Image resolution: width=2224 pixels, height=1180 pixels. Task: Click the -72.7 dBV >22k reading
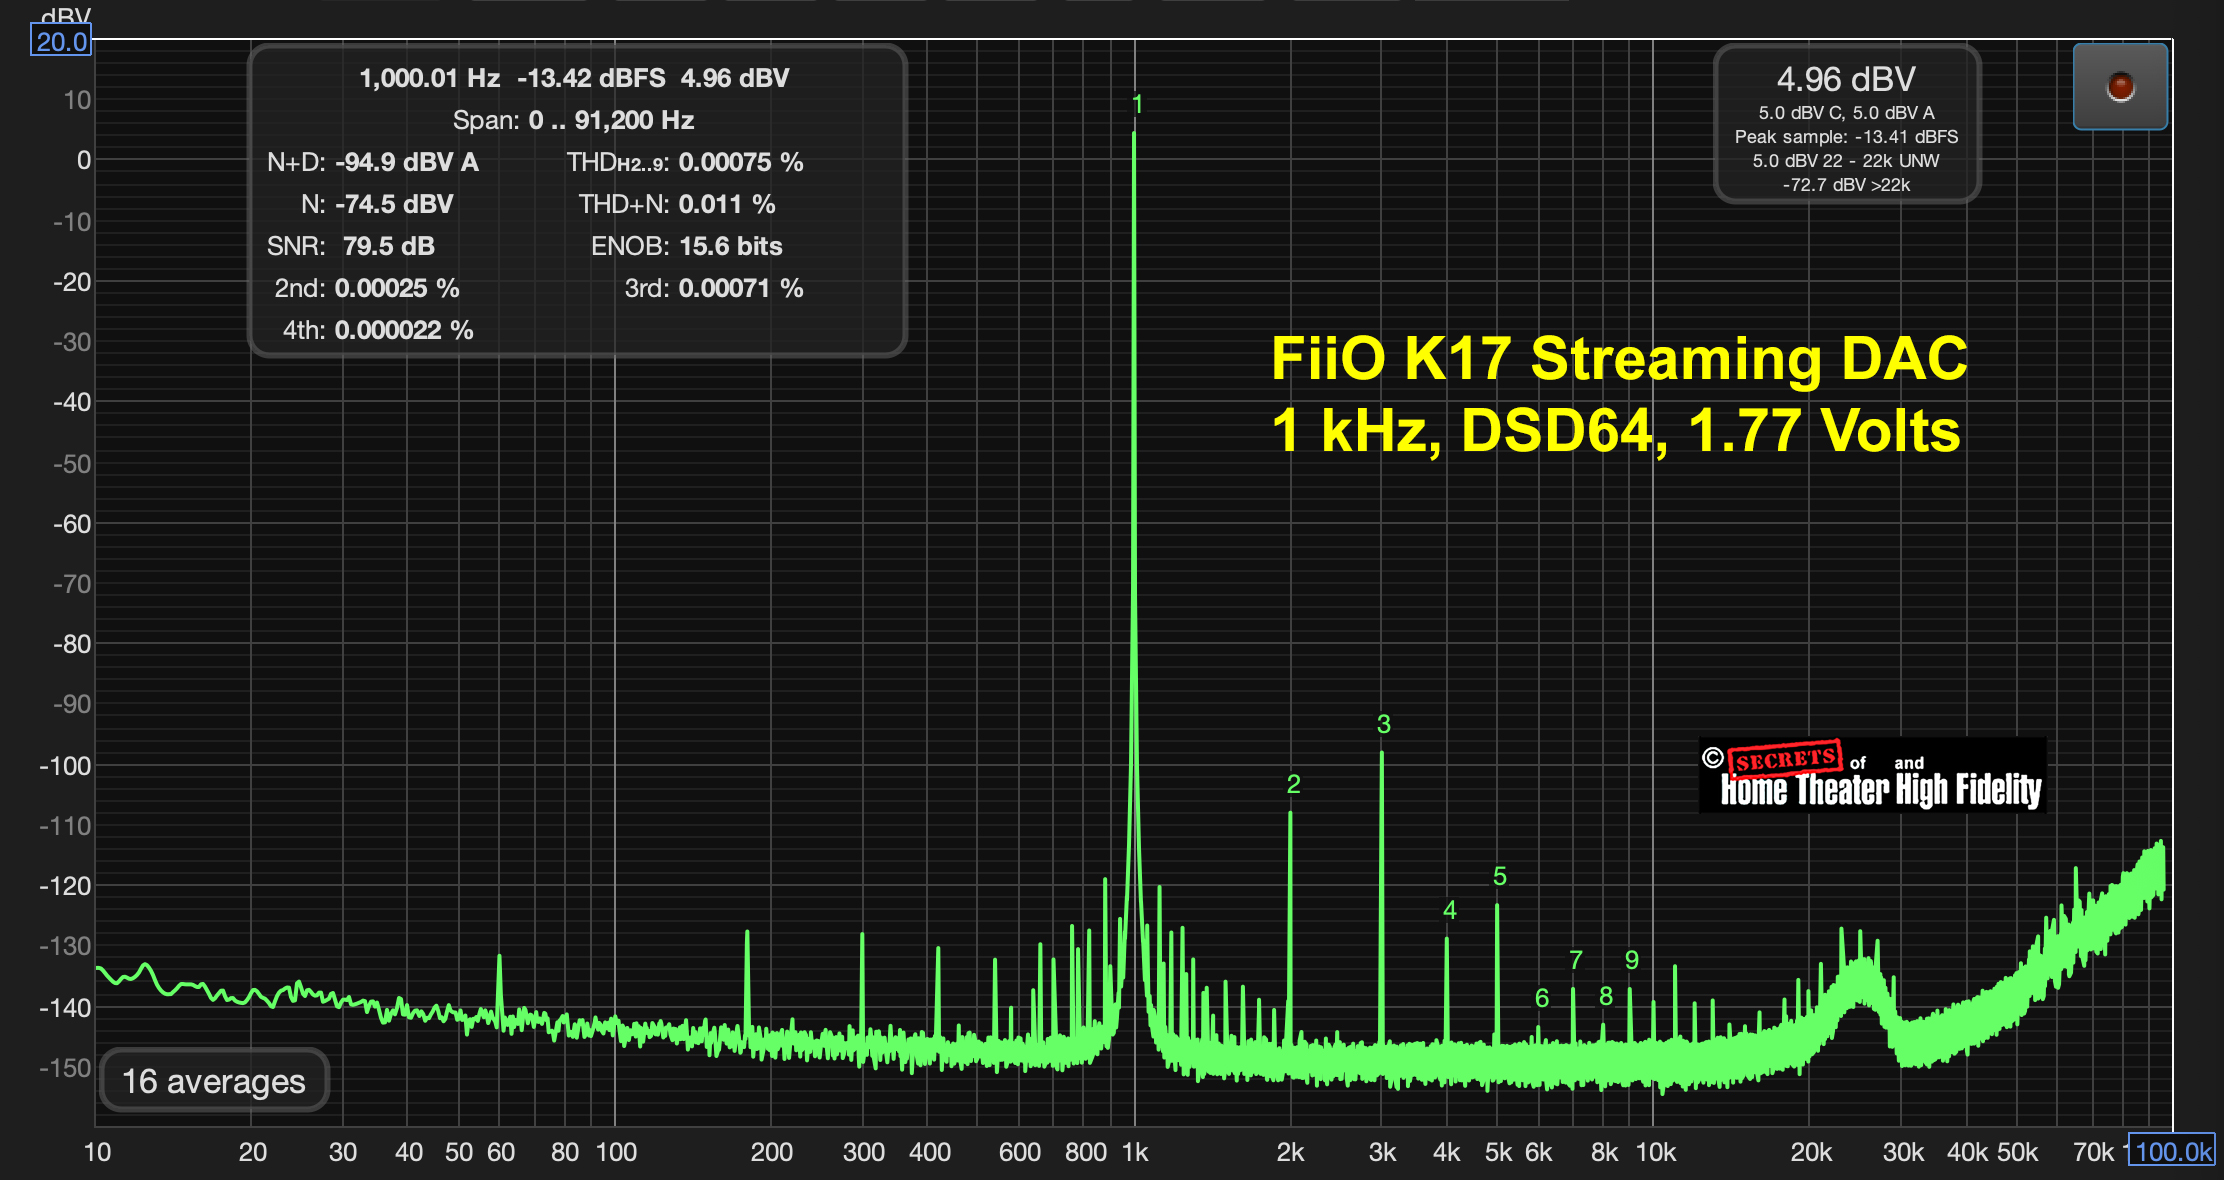(x=1846, y=185)
